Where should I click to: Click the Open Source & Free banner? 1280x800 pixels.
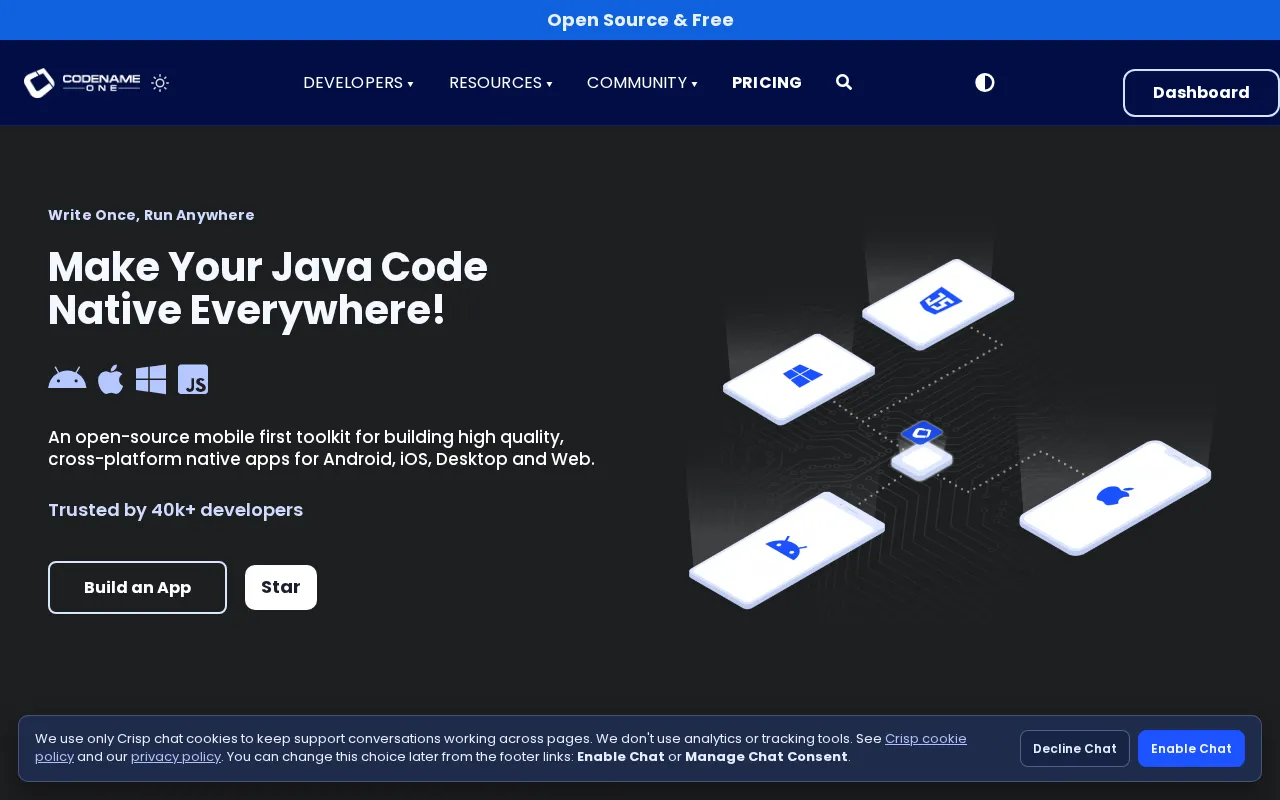[x=640, y=20]
